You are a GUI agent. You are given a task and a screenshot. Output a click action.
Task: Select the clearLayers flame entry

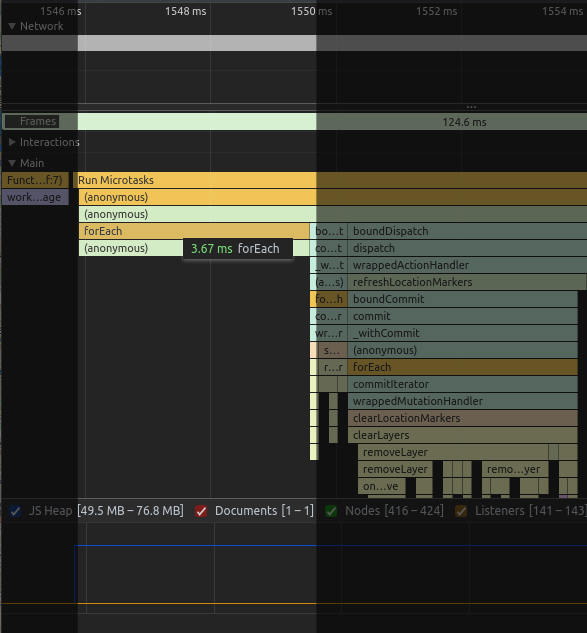[463, 435]
